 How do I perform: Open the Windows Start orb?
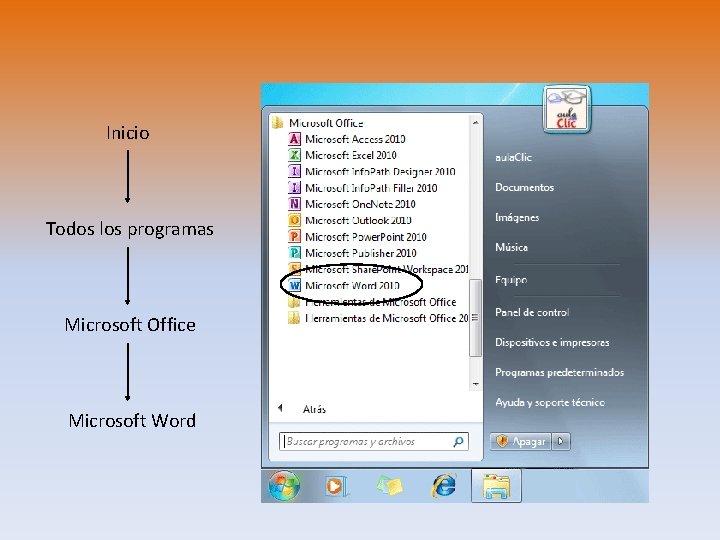click(x=284, y=485)
